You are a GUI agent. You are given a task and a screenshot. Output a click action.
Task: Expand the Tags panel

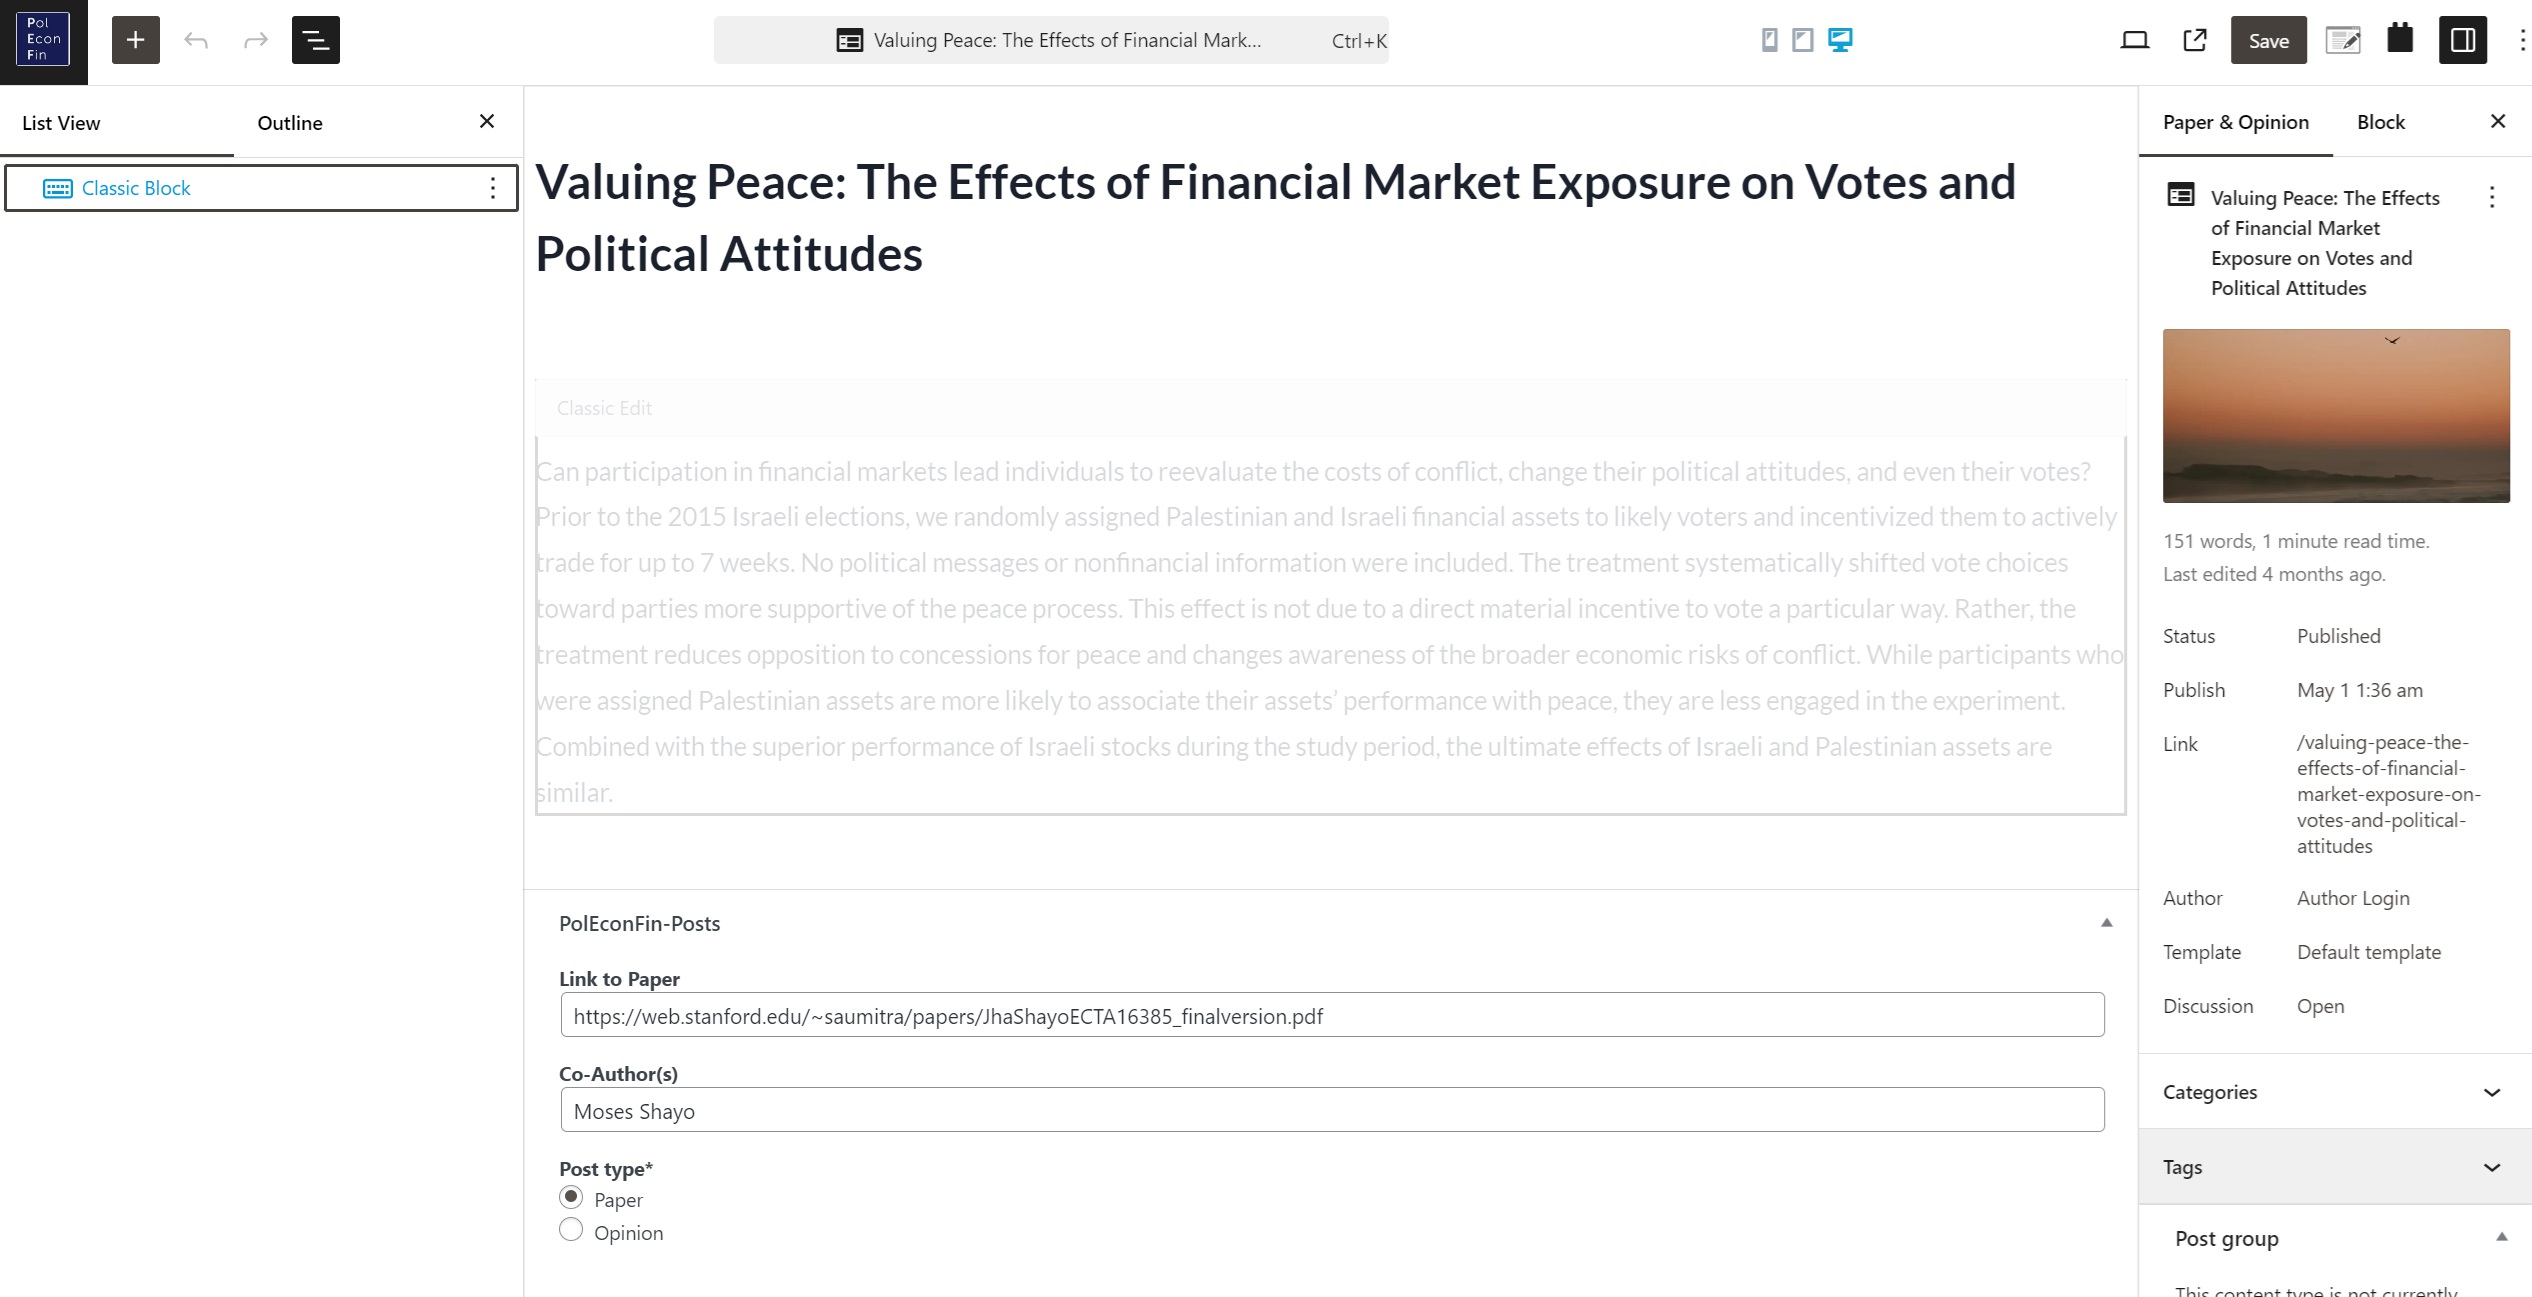click(2335, 1167)
